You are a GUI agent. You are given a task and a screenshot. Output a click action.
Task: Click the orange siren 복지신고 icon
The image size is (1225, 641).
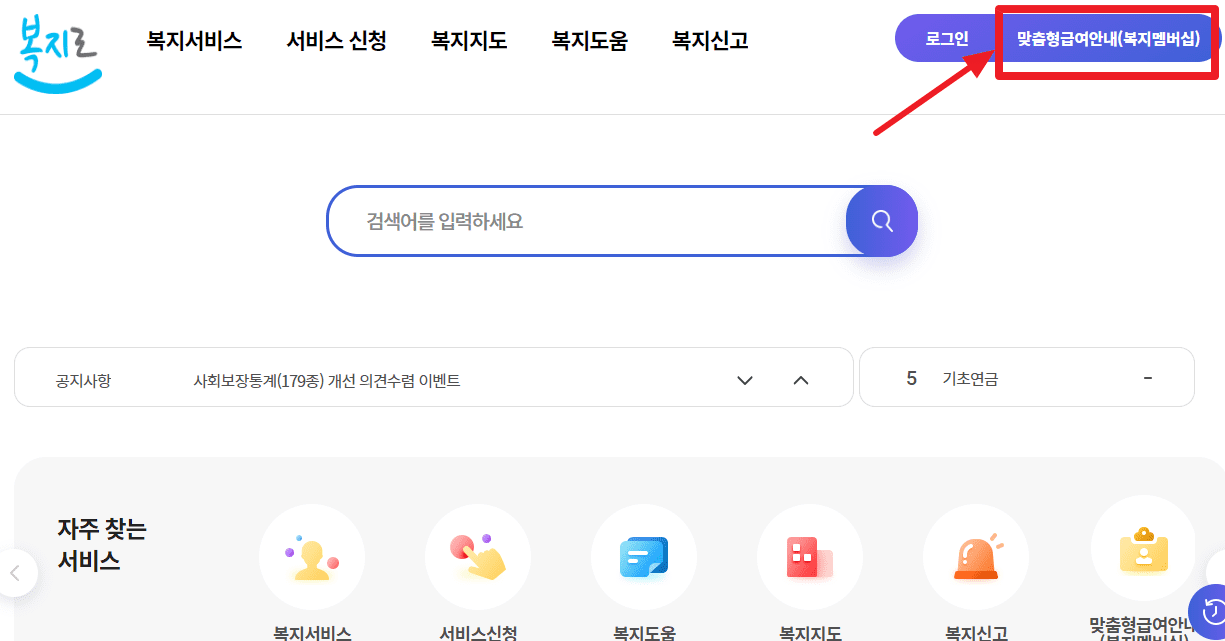click(x=976, y=557)
